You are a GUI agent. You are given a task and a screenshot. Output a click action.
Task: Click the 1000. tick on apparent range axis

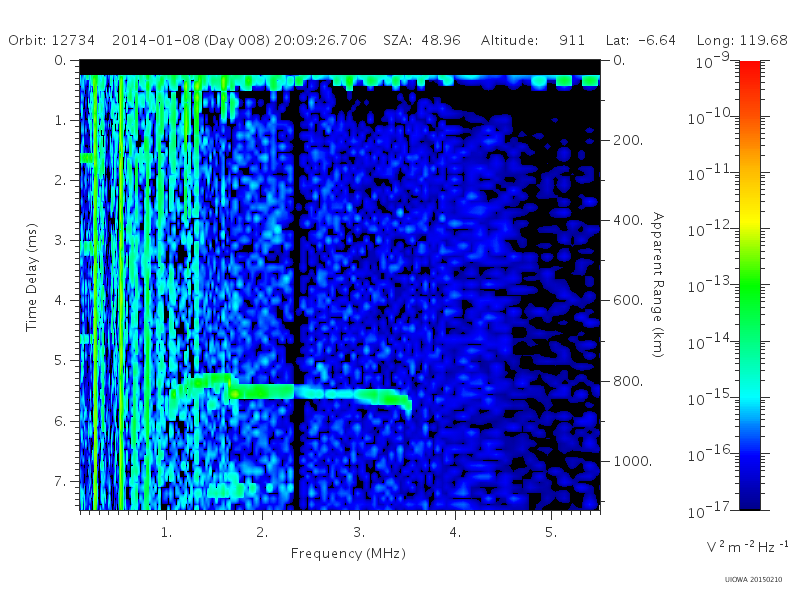coord(632,461)
